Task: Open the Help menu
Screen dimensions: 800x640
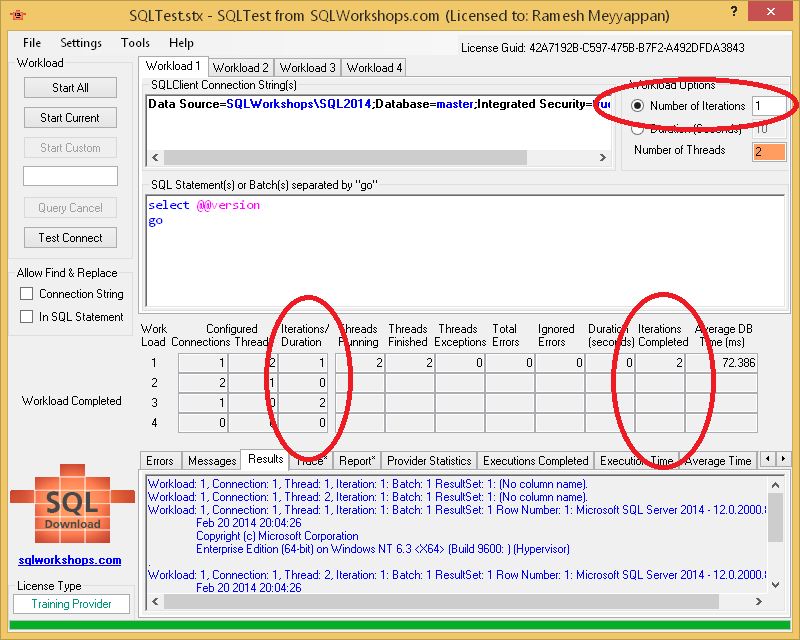Action: point(181,43)
